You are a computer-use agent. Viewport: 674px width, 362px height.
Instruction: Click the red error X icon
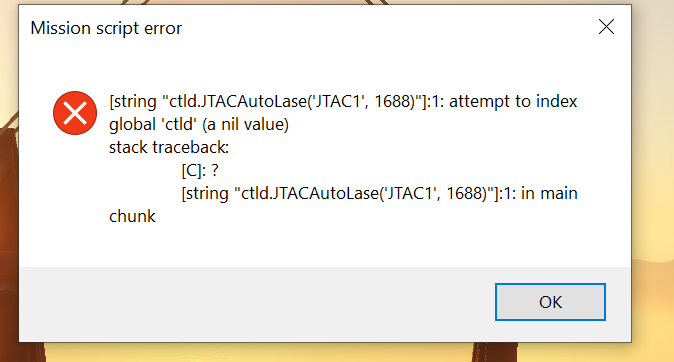(75, 113)
